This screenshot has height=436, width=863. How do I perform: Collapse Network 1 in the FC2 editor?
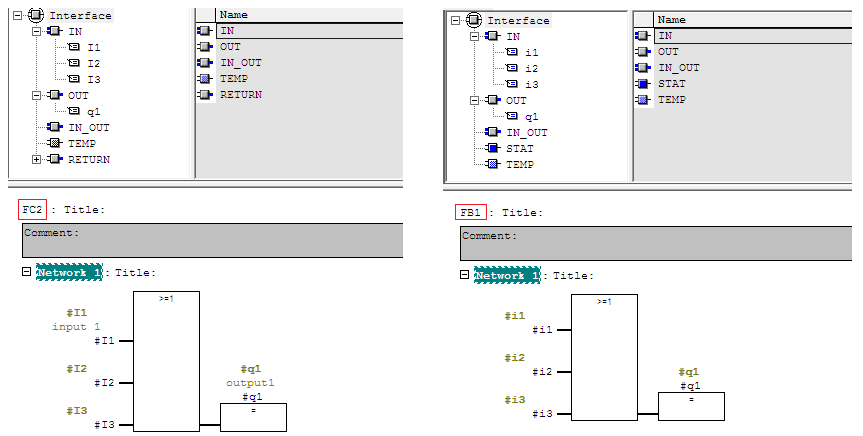pyautogui.click(x=26, y=272)
